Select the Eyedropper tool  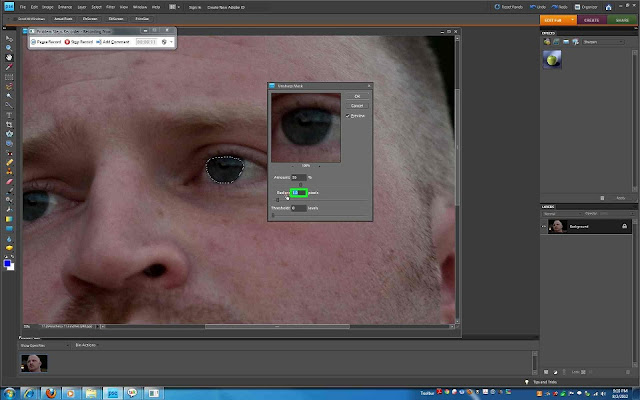coord(9,67)
